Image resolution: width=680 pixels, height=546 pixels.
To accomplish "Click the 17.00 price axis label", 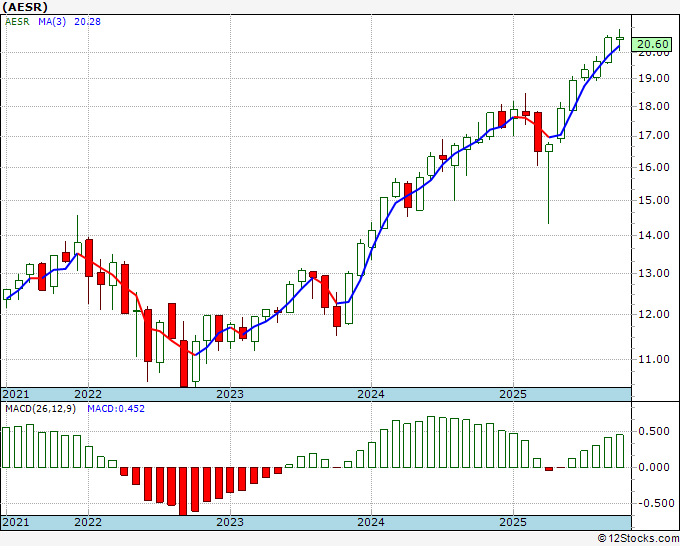I will coord(654,136).
